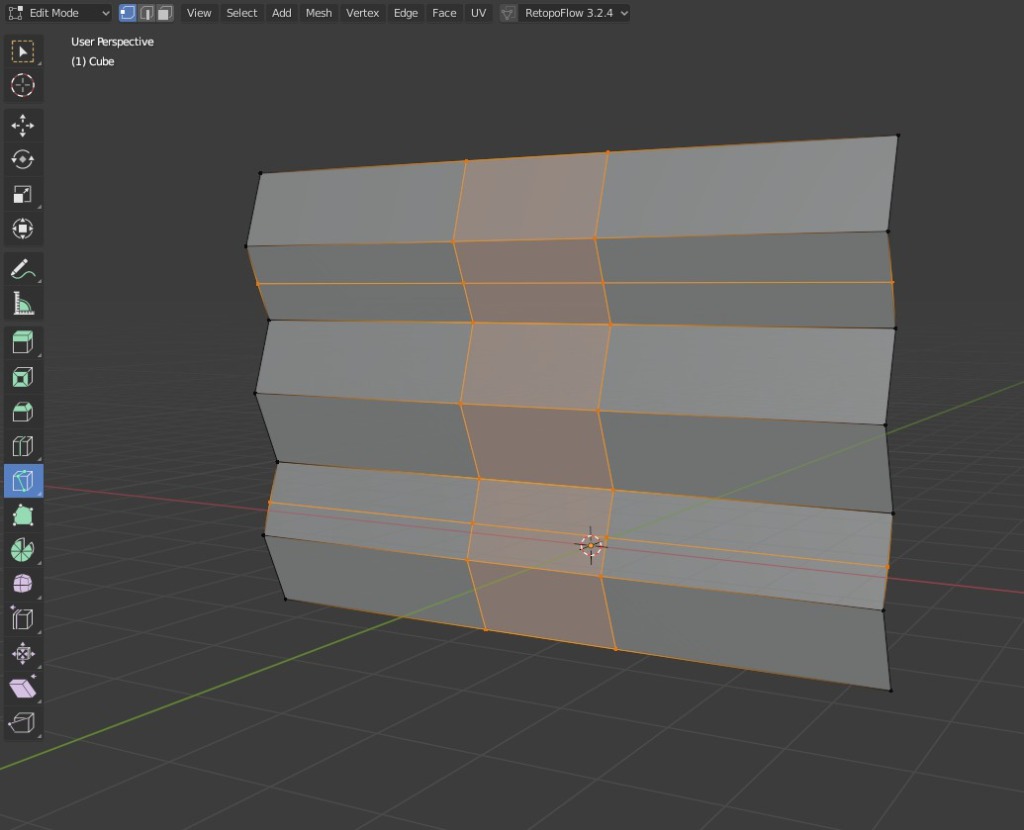Screen dimensions: 1024x830
Task: Click the RetopoFlow icon button
Action: tap(509, 13)
